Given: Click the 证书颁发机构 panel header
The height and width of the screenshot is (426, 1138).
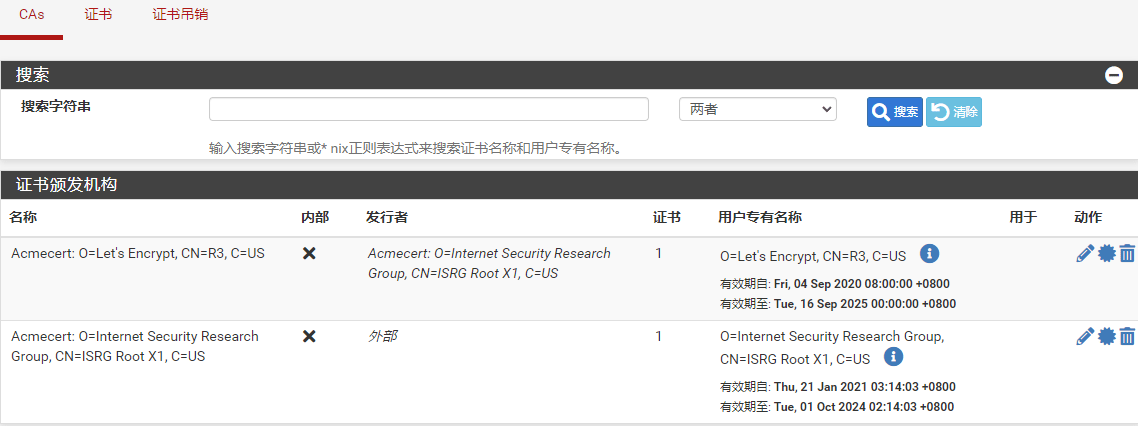Looking at the screenshot, I should point(68,185).
